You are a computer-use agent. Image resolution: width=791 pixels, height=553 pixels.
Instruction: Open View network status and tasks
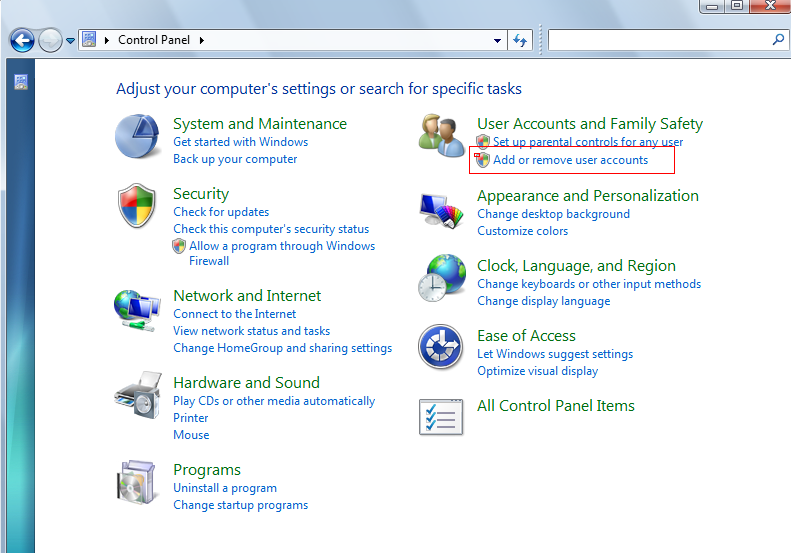[x=252, y=331]
